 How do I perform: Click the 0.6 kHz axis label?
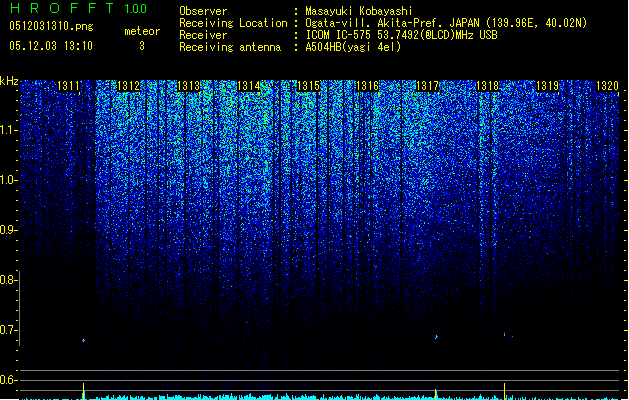(8, 380)
